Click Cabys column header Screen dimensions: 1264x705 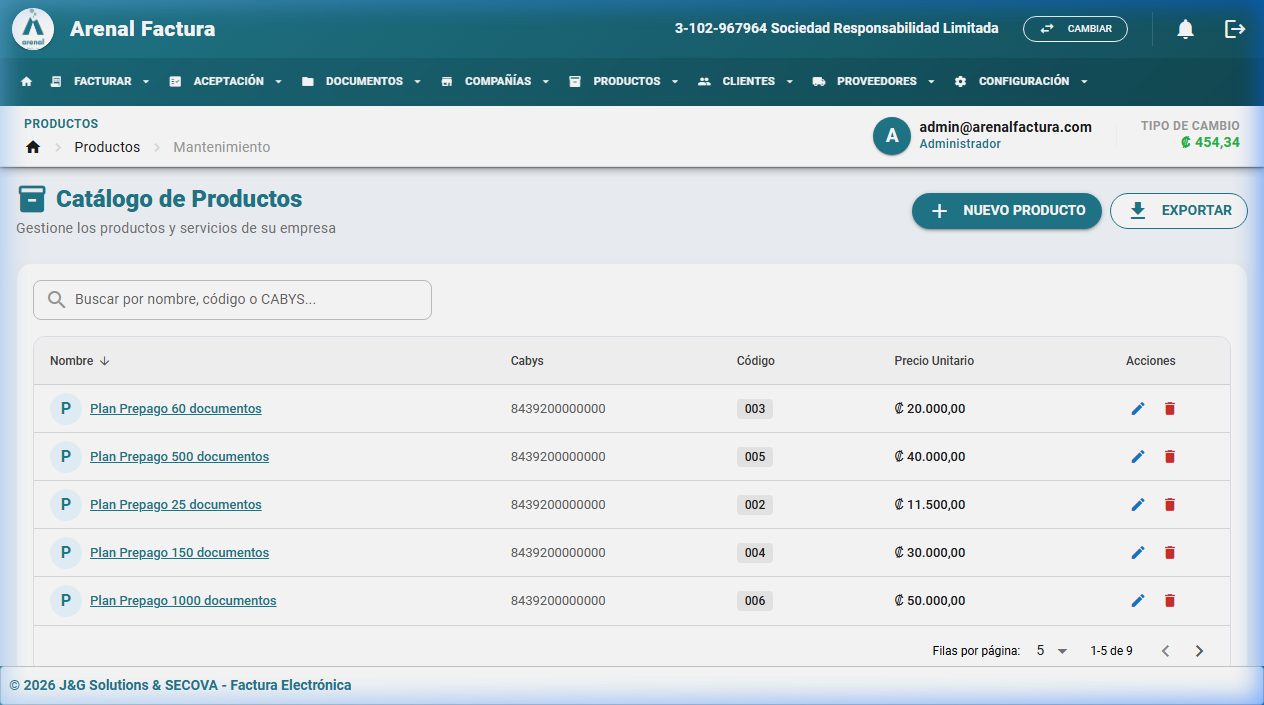(527, 361)
